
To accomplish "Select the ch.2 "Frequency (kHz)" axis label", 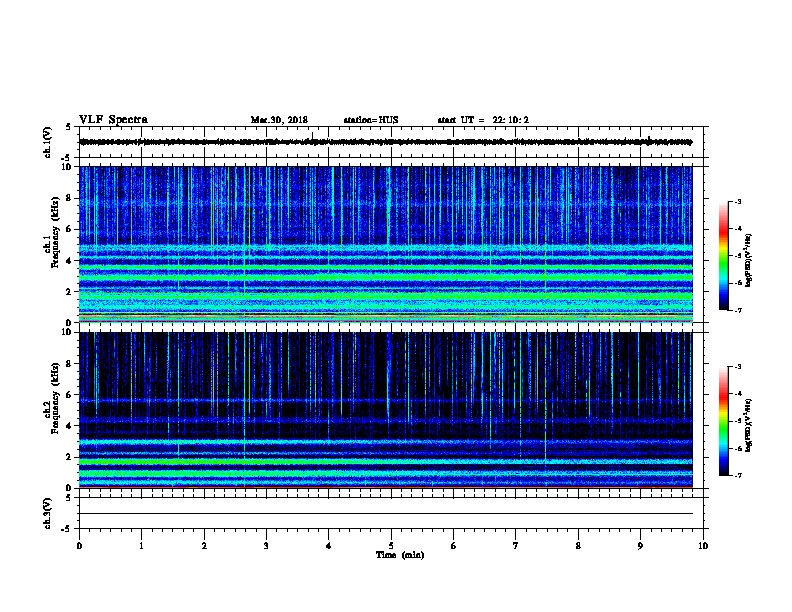I will coord(55,398).
